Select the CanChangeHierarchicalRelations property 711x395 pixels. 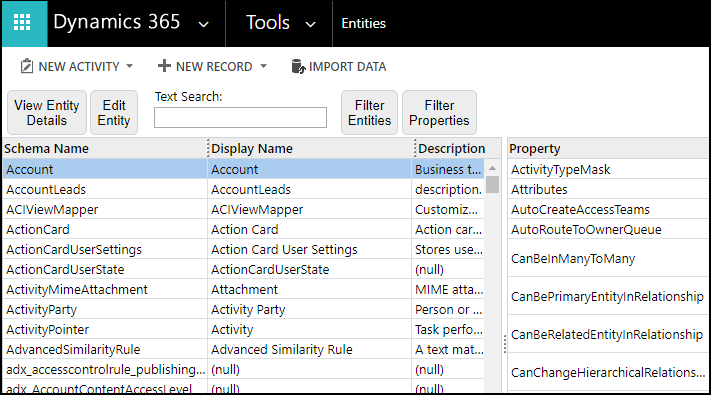click(x=609, y=372)
